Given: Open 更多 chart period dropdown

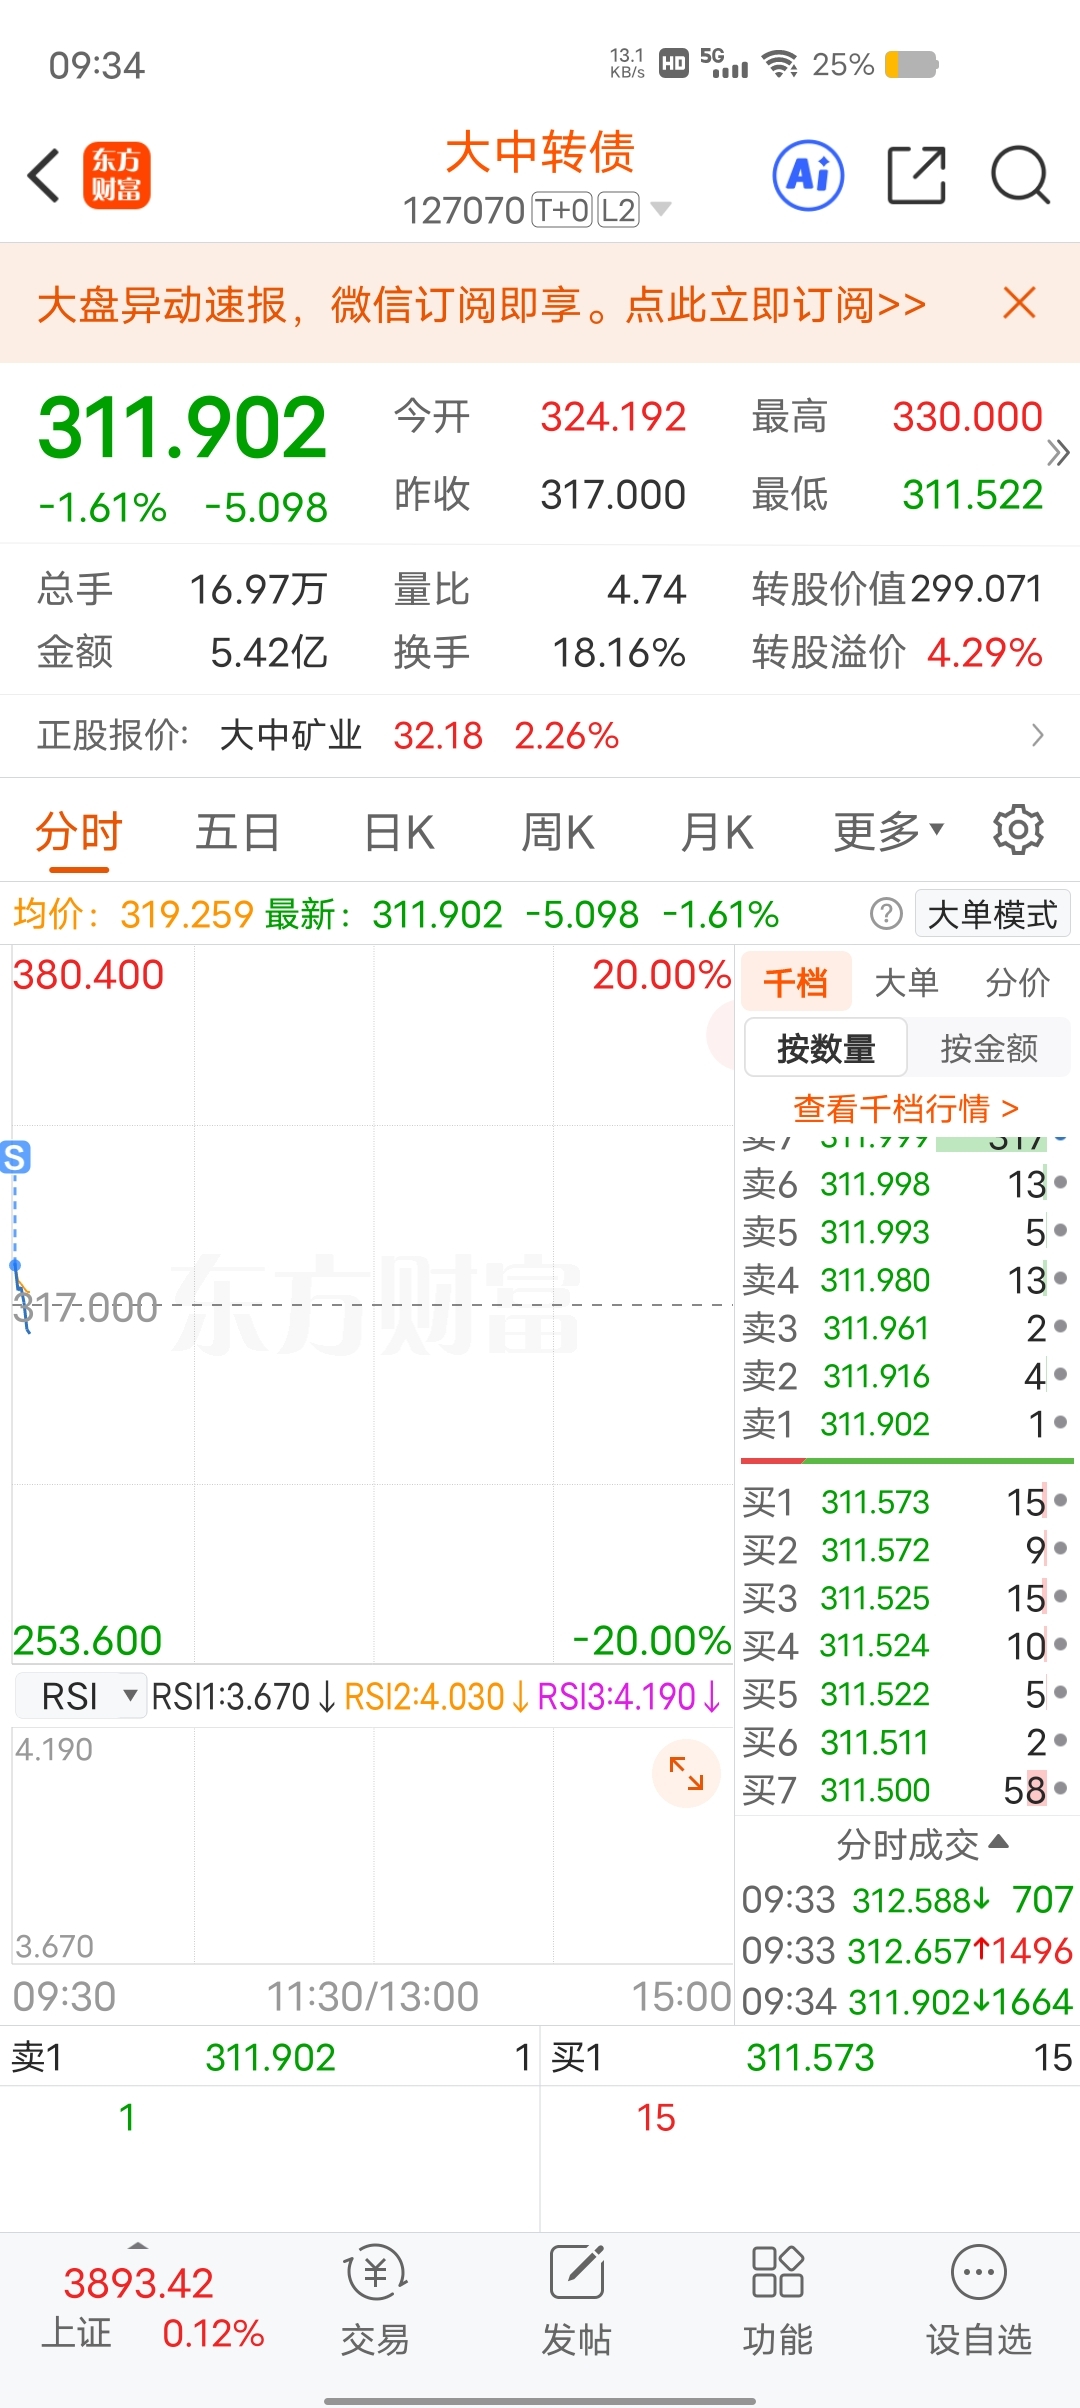Looking at the screenshot, I should click(x=889, y=830).
